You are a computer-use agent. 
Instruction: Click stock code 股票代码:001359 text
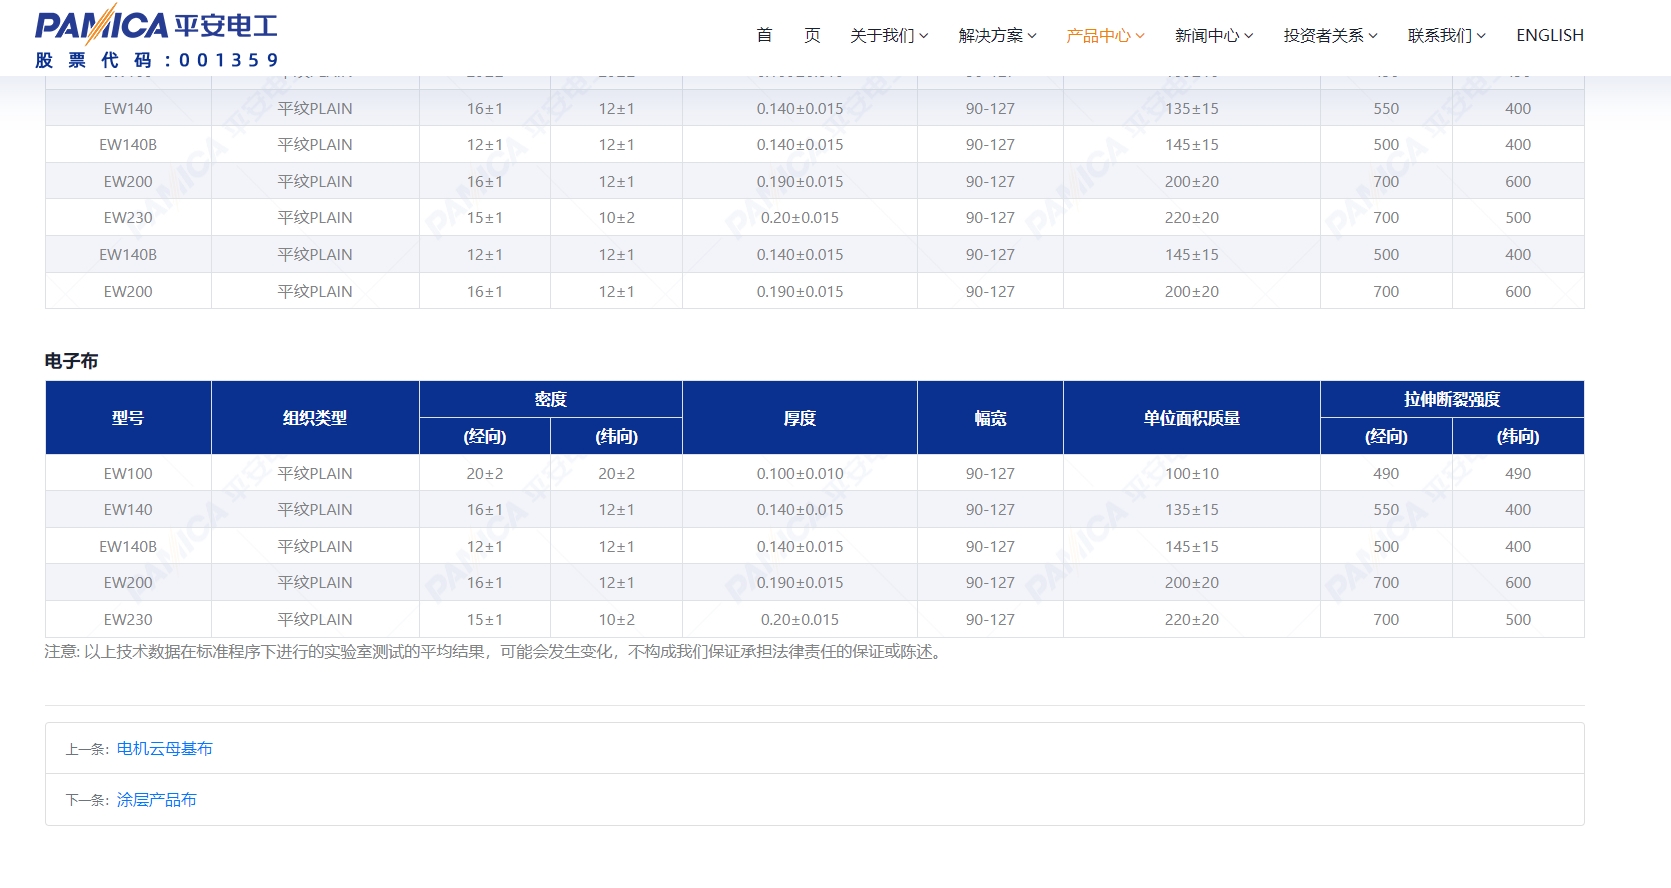(157, 60)
